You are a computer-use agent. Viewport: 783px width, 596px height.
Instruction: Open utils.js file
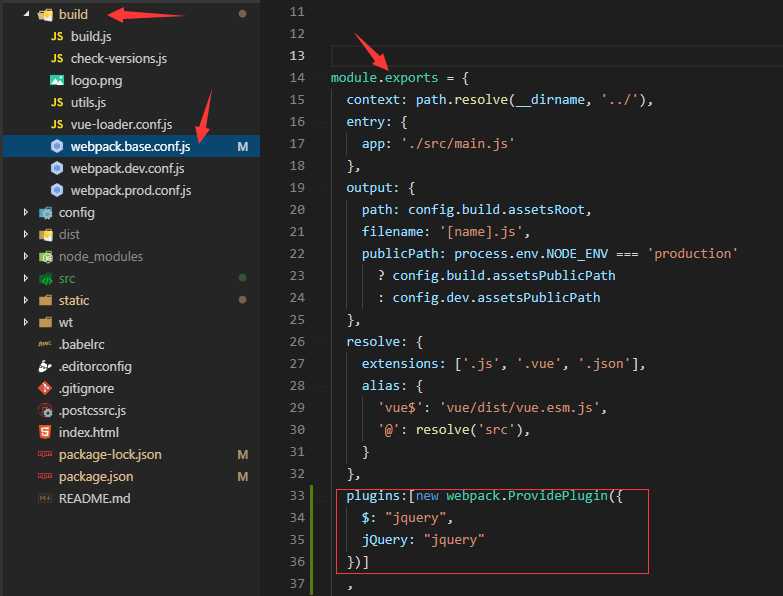[x=88, y=102]
